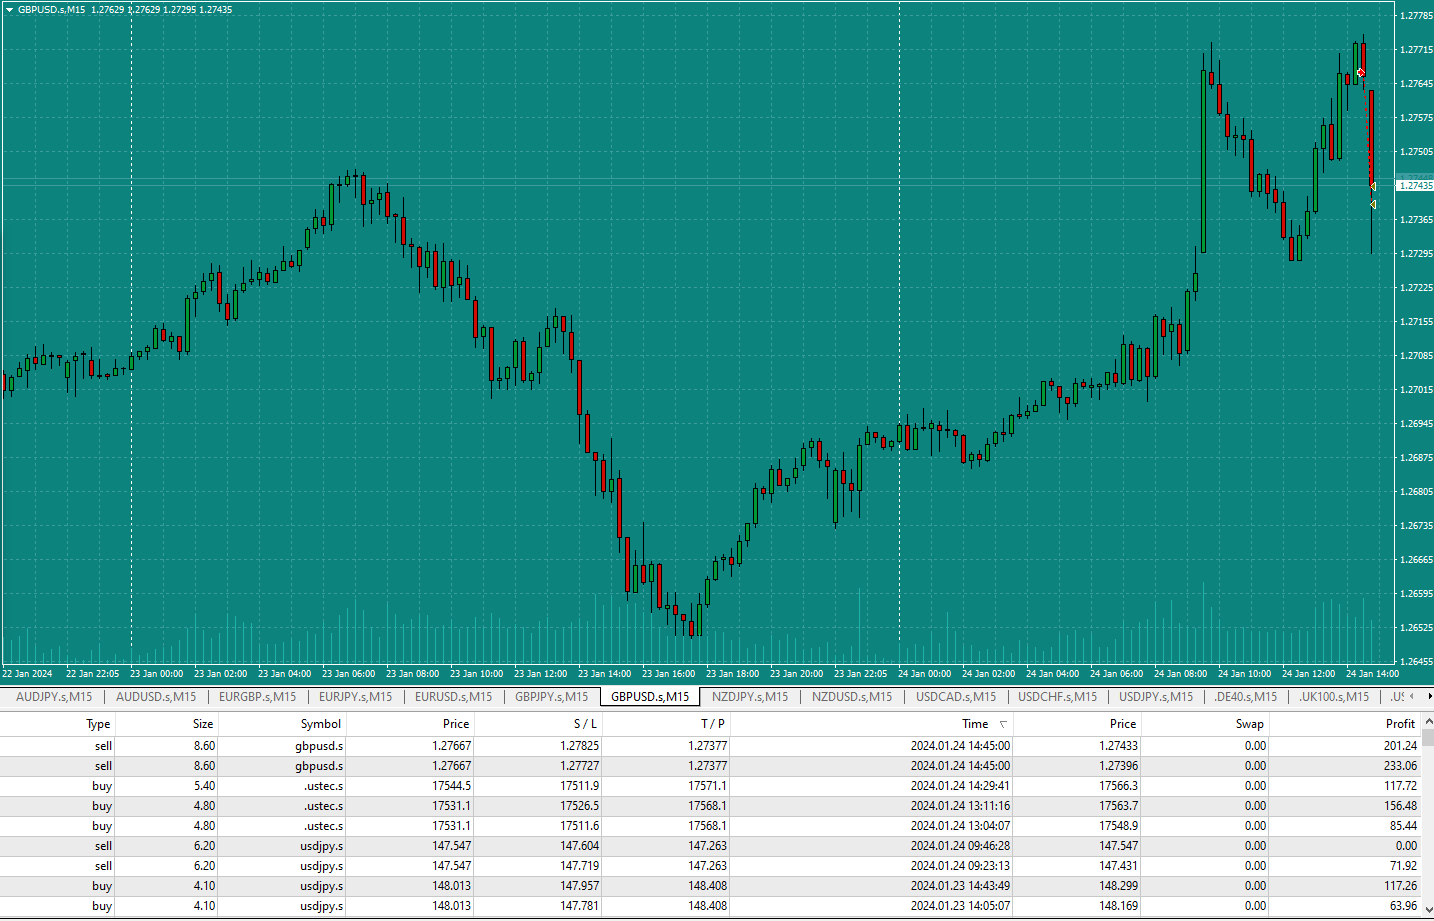Click the 1.26455 price scale label
The width and height of the screenshot is (1434, 921).
click(x=1416, y=662)
